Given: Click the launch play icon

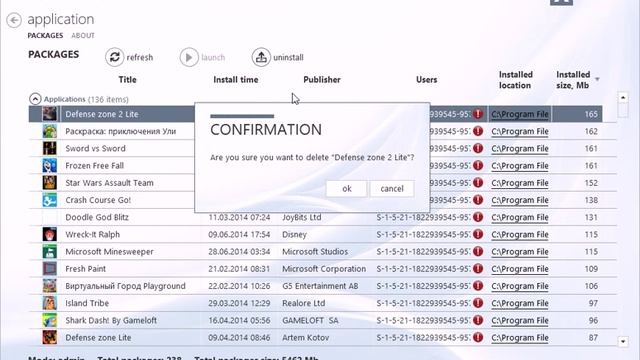Looking at the screenshot, I should [x=189, y=57].
